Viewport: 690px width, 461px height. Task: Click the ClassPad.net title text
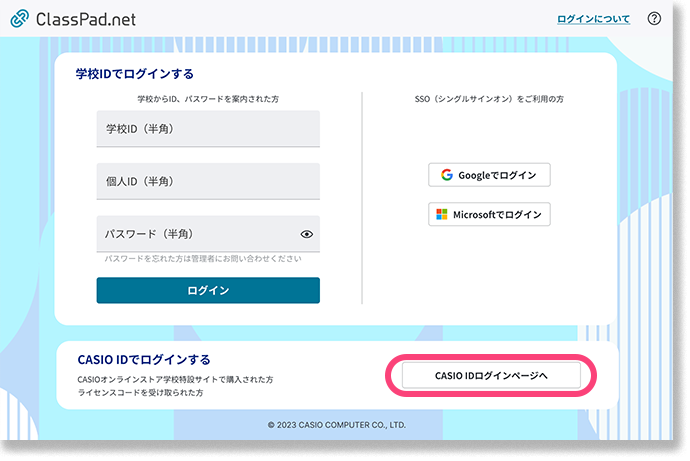[x=86, y=19]
